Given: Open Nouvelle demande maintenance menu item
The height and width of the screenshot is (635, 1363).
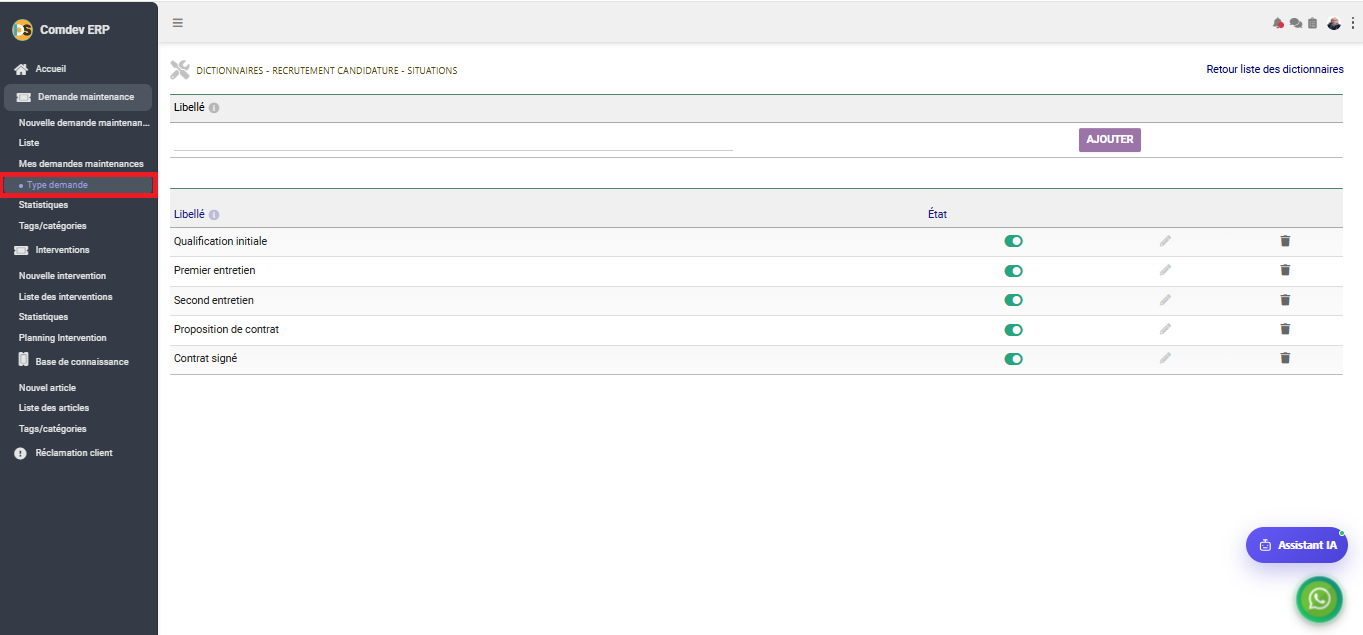Looking at the screenshot, I should pyautogui.click(x=84, y=122).
